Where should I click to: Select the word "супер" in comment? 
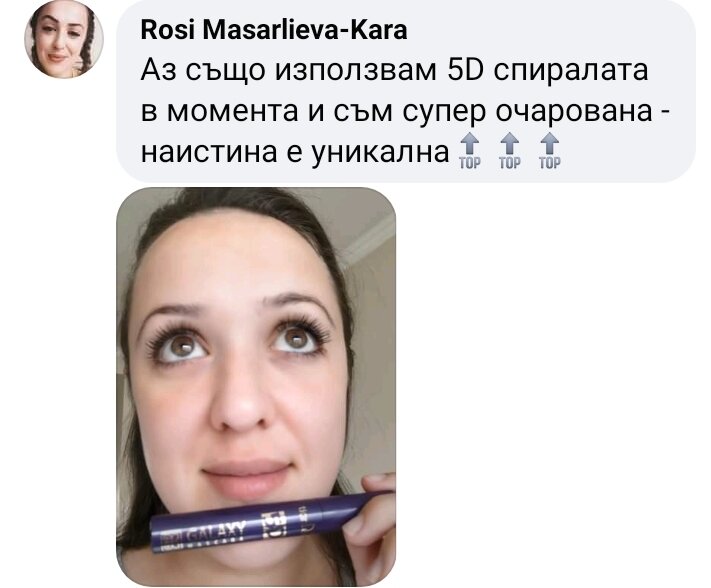[x=444, y=113]
